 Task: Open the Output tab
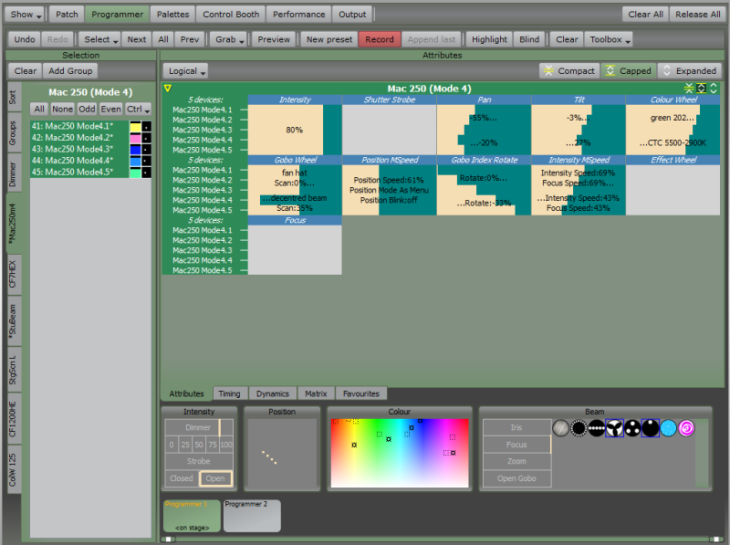(x=352, y=14)
